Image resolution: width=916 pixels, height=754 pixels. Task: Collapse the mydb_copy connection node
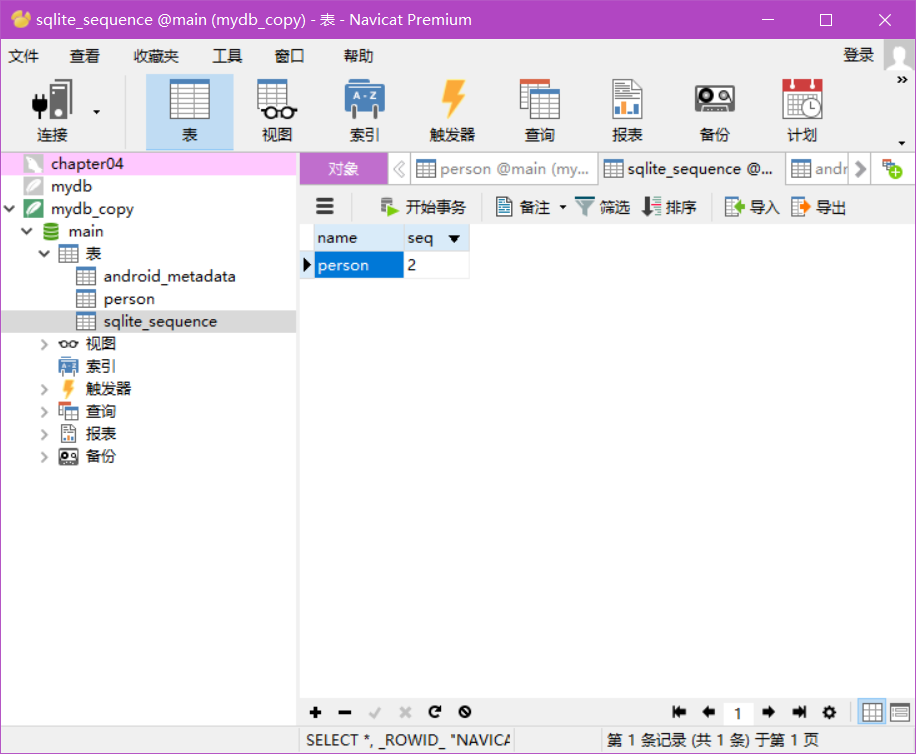[x=9, y=209]
